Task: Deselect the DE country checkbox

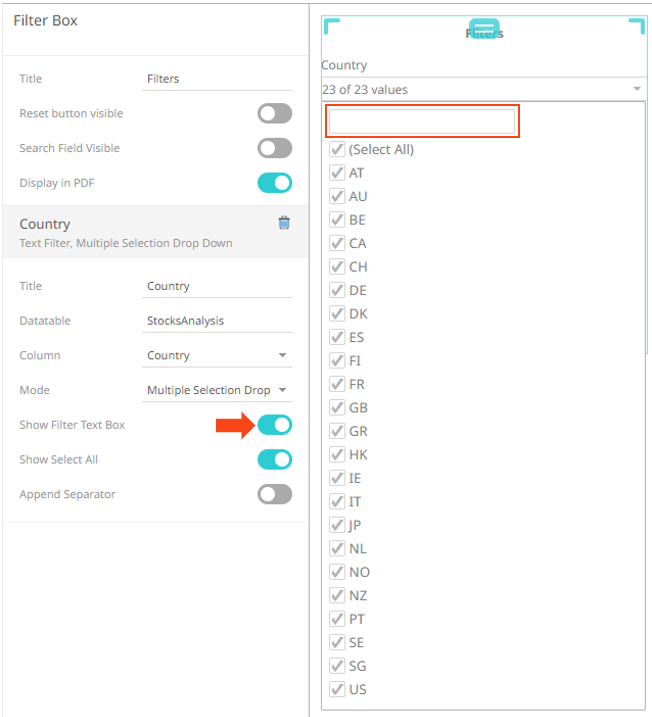Action: click(337, 290)
